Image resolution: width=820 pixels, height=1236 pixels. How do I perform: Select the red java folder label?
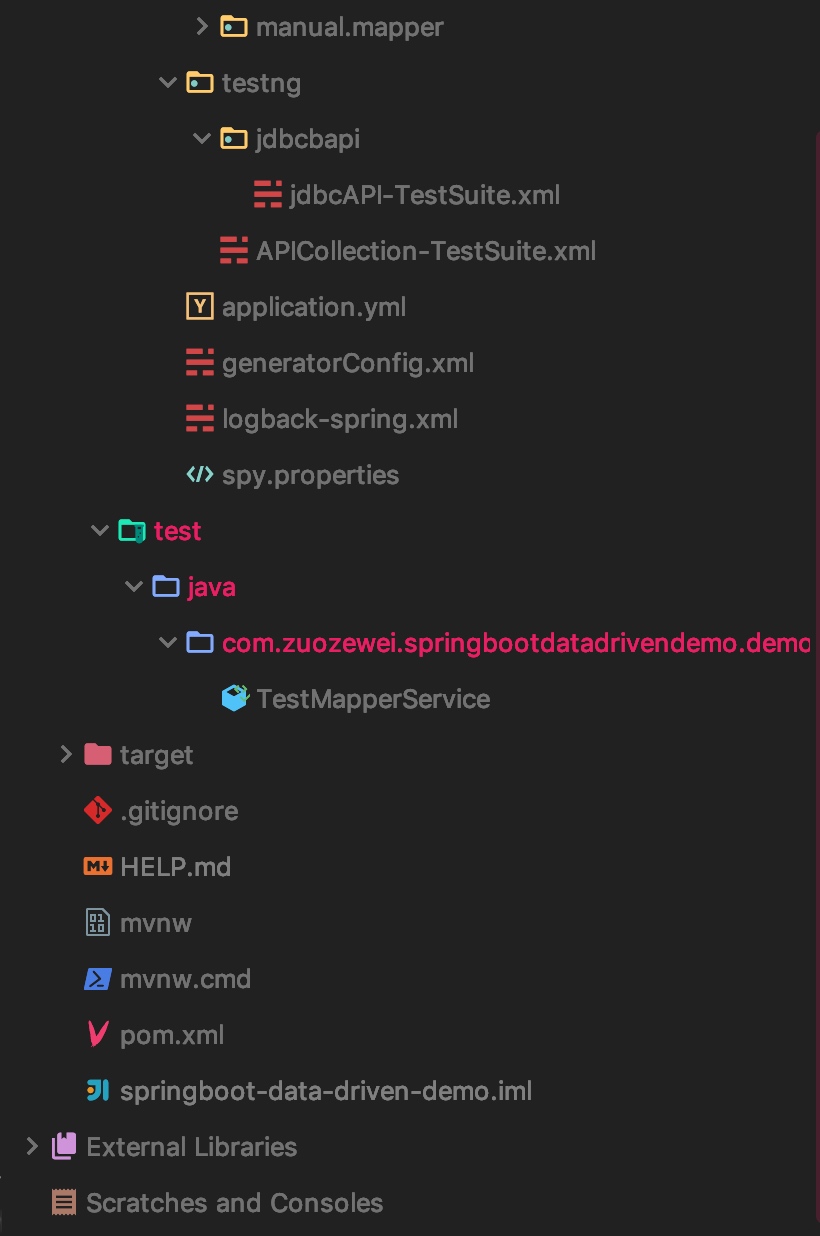tap(212, 588)
